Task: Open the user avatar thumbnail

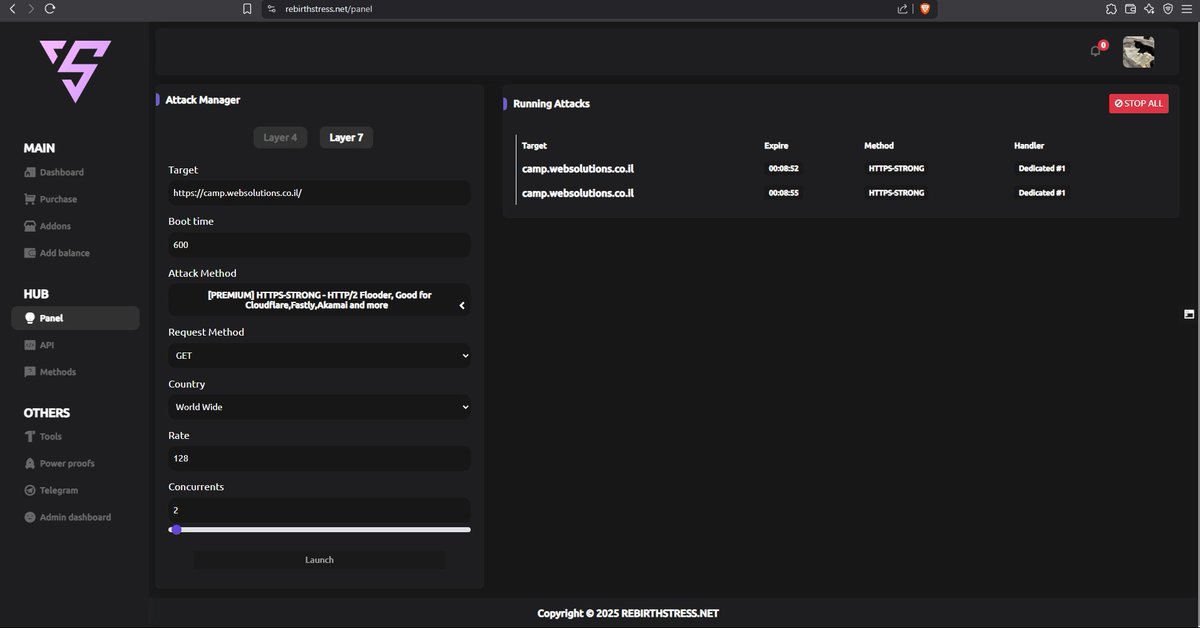Action: (1138, 52)
